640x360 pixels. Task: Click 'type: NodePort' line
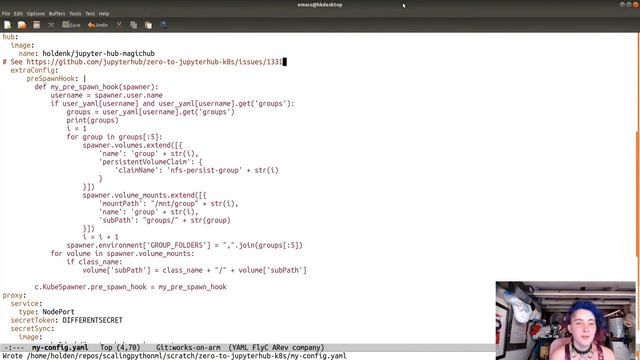[47, 312]
